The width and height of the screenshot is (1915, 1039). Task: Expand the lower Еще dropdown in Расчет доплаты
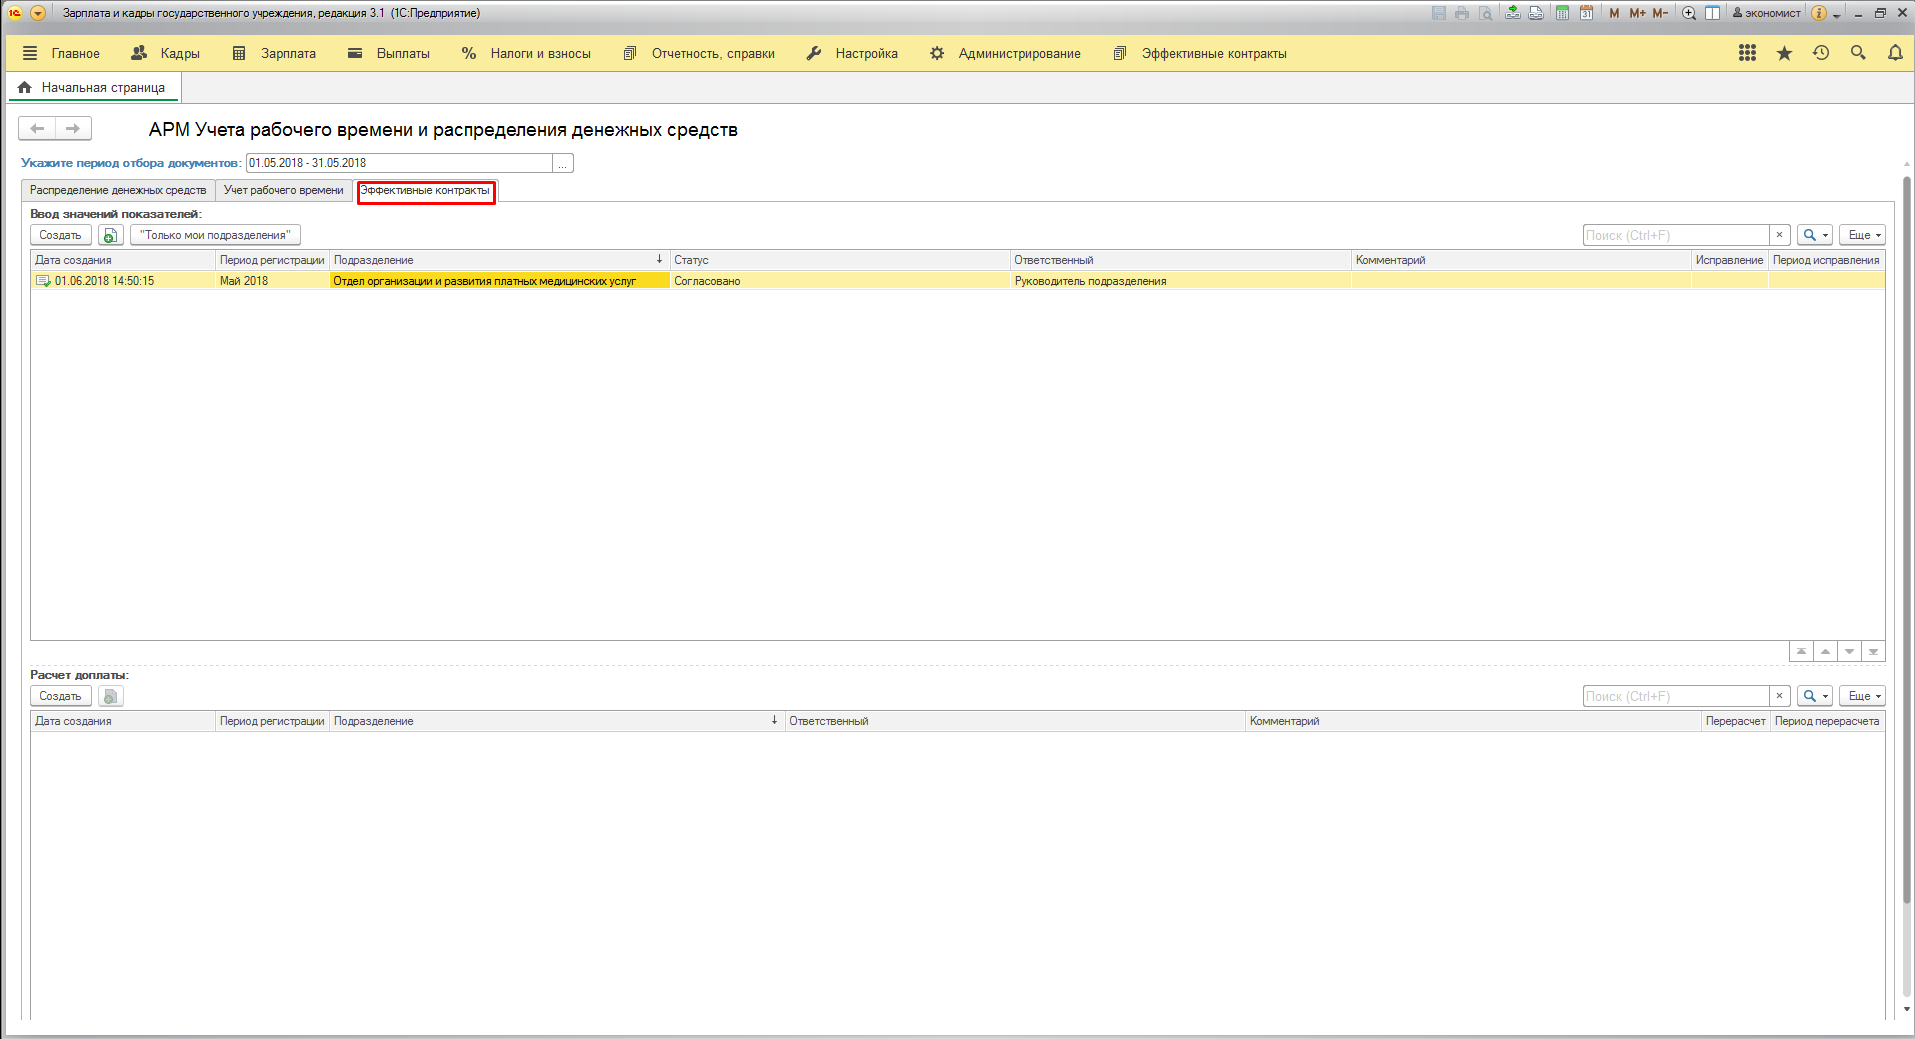(1862, 696)
